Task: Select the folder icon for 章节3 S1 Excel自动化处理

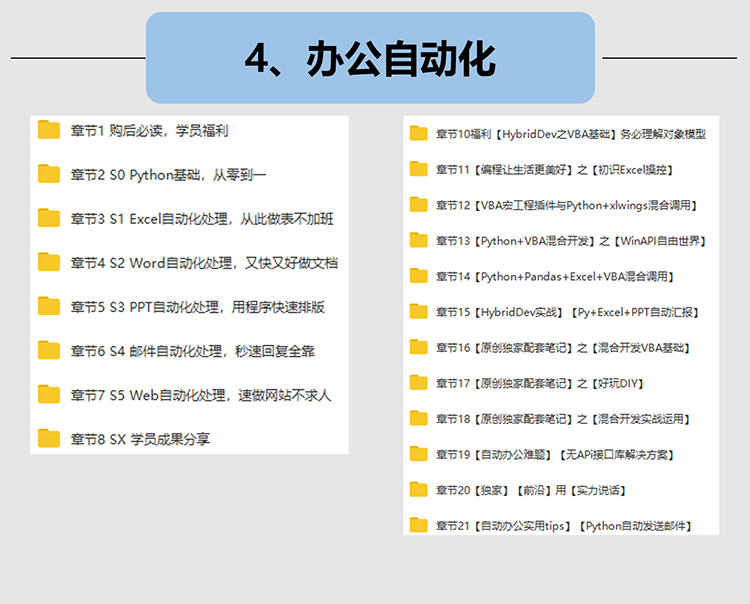Action: 49,218
